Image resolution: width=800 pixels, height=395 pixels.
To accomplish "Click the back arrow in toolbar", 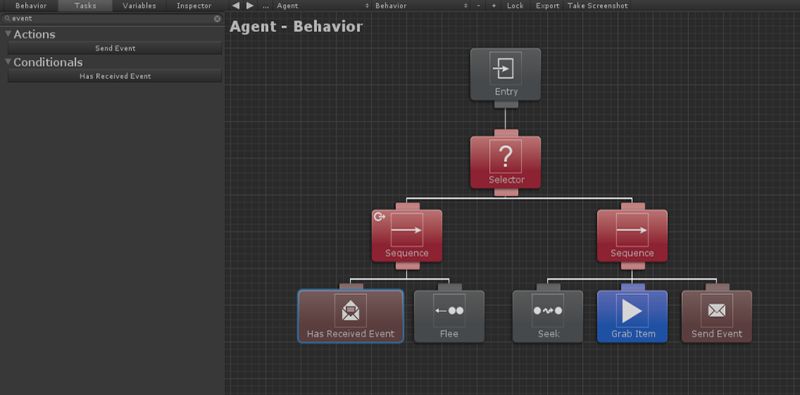I will tap(236, 6).
